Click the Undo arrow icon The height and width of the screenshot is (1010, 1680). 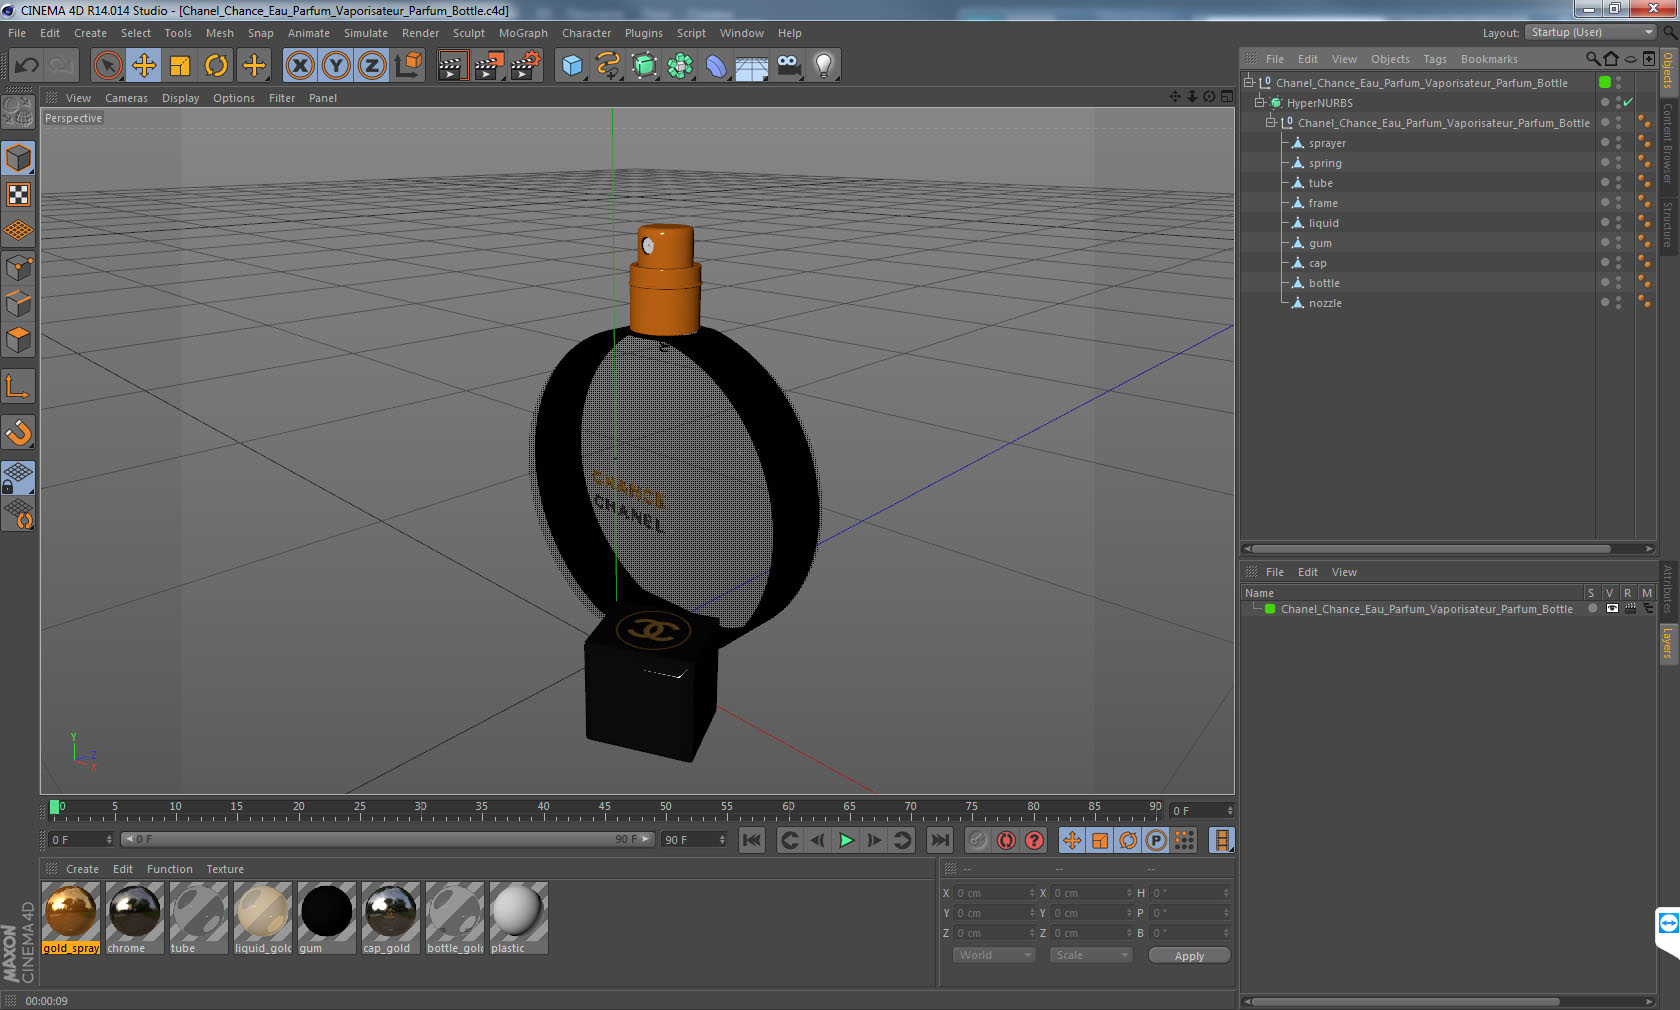pyautogui.click(x=27, y=66)
